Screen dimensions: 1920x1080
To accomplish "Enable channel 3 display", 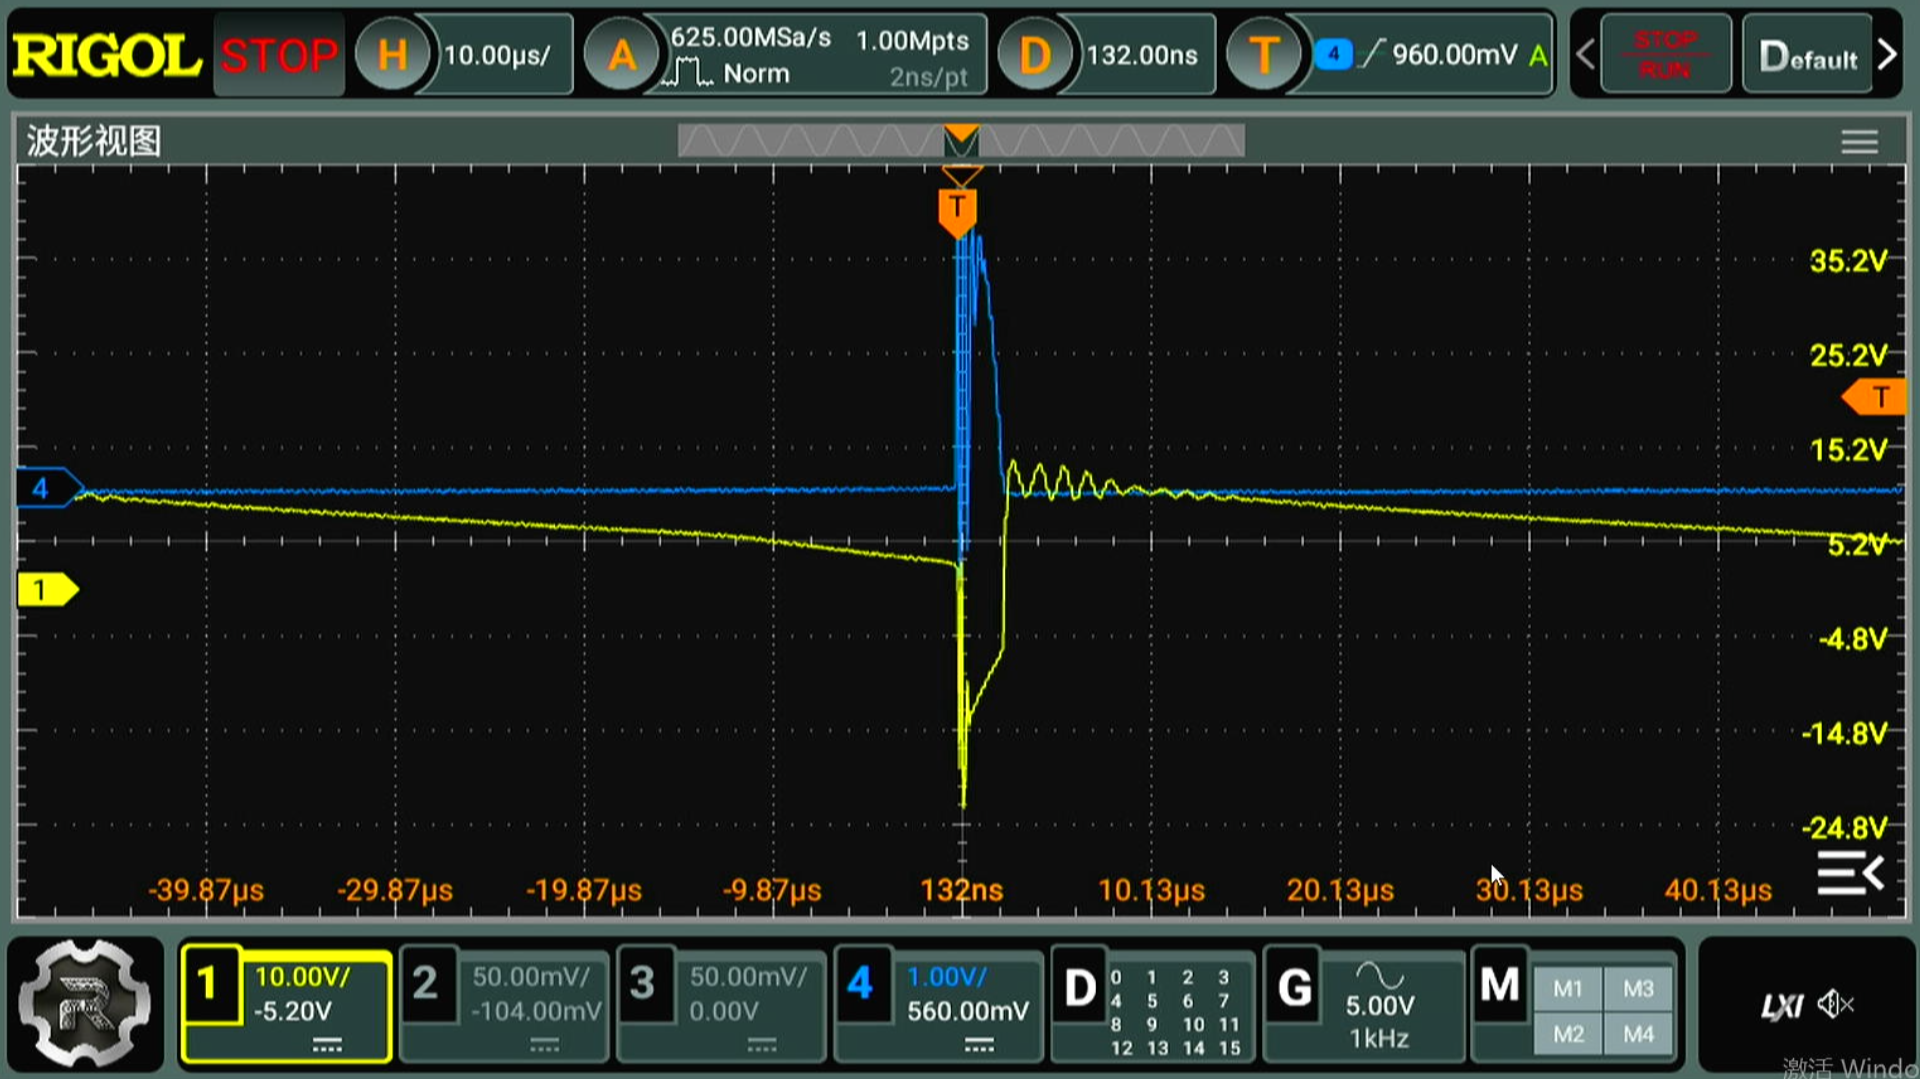I will 643,984.
